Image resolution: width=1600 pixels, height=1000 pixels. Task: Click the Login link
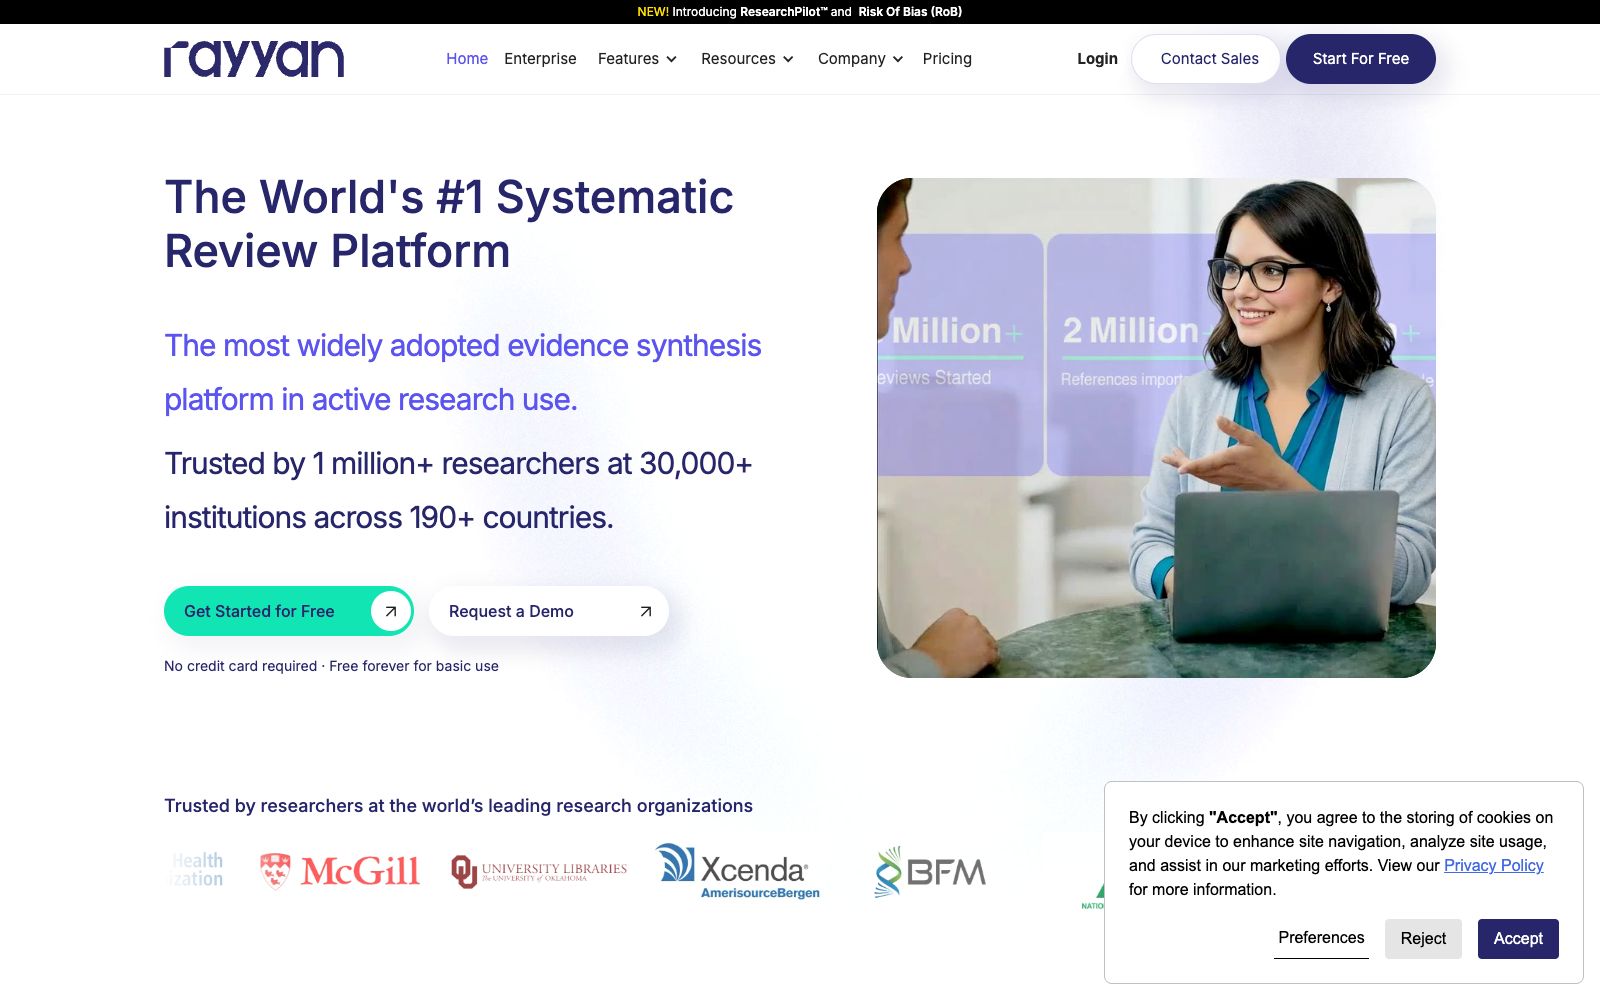pos(1097,59)
